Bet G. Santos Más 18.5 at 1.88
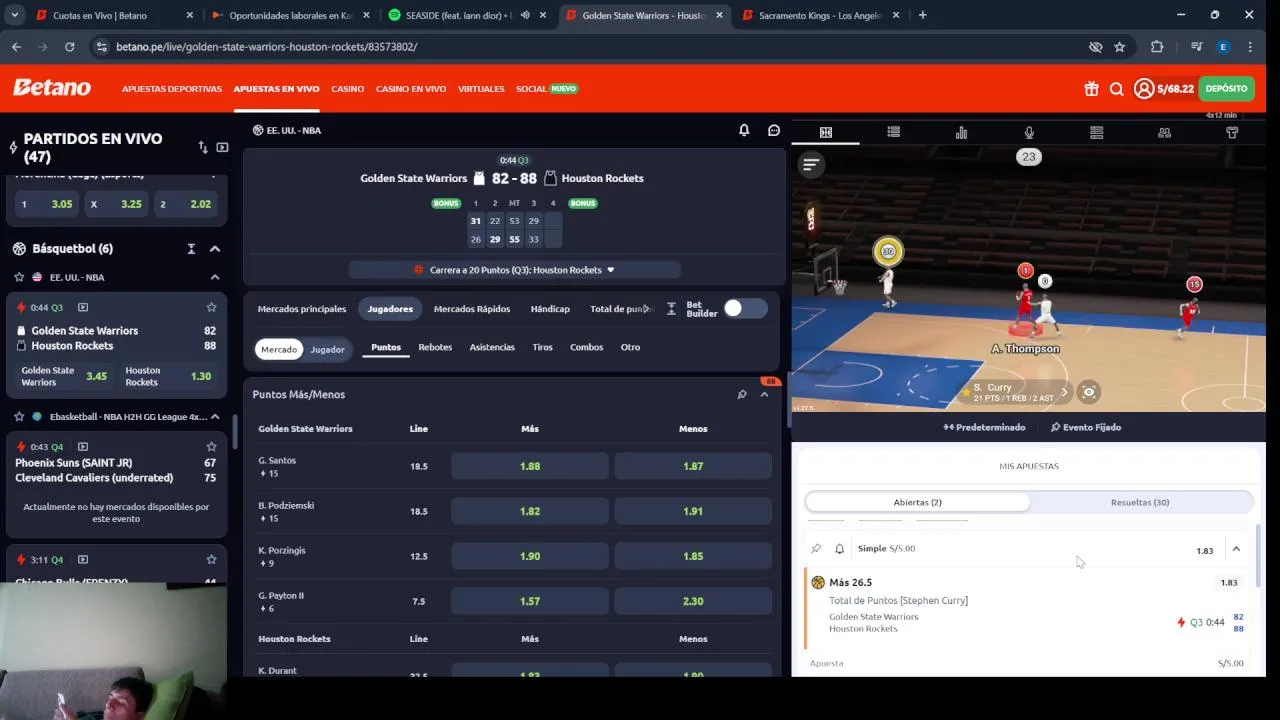1280x720 pixels. (x=530, y=466)
